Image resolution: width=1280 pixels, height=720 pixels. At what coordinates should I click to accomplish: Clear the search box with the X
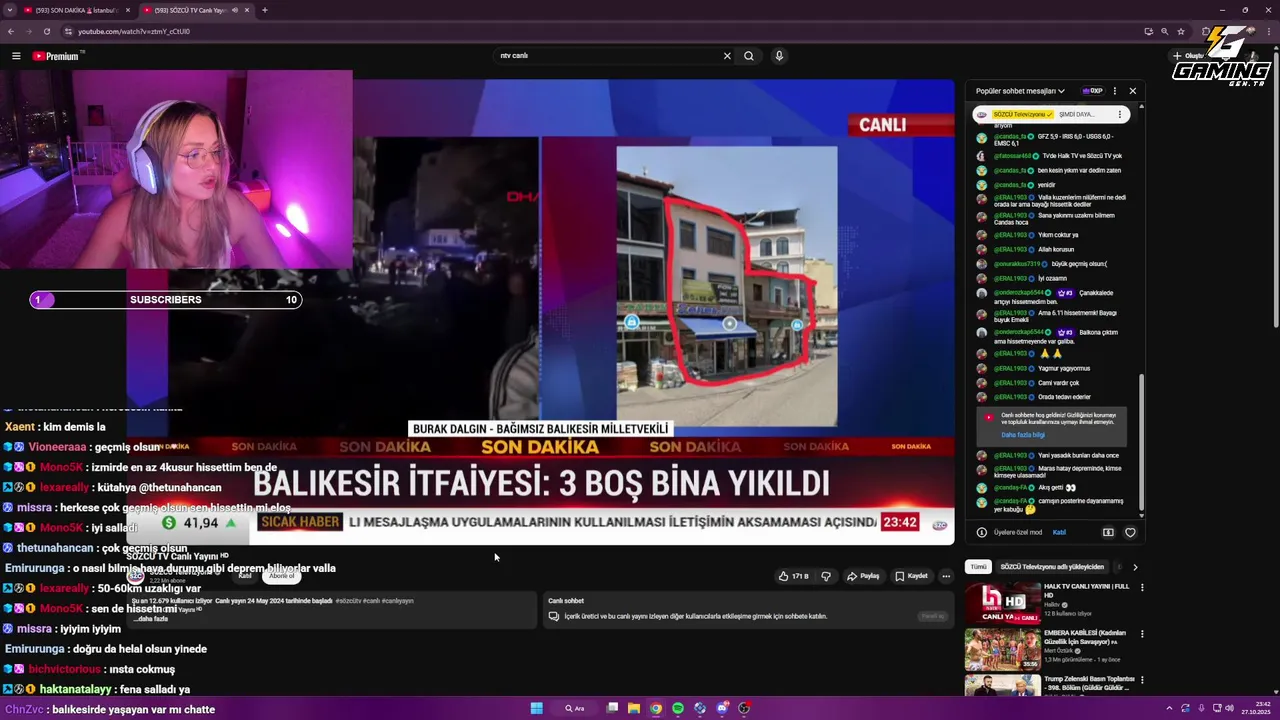(x=727, y=56)
